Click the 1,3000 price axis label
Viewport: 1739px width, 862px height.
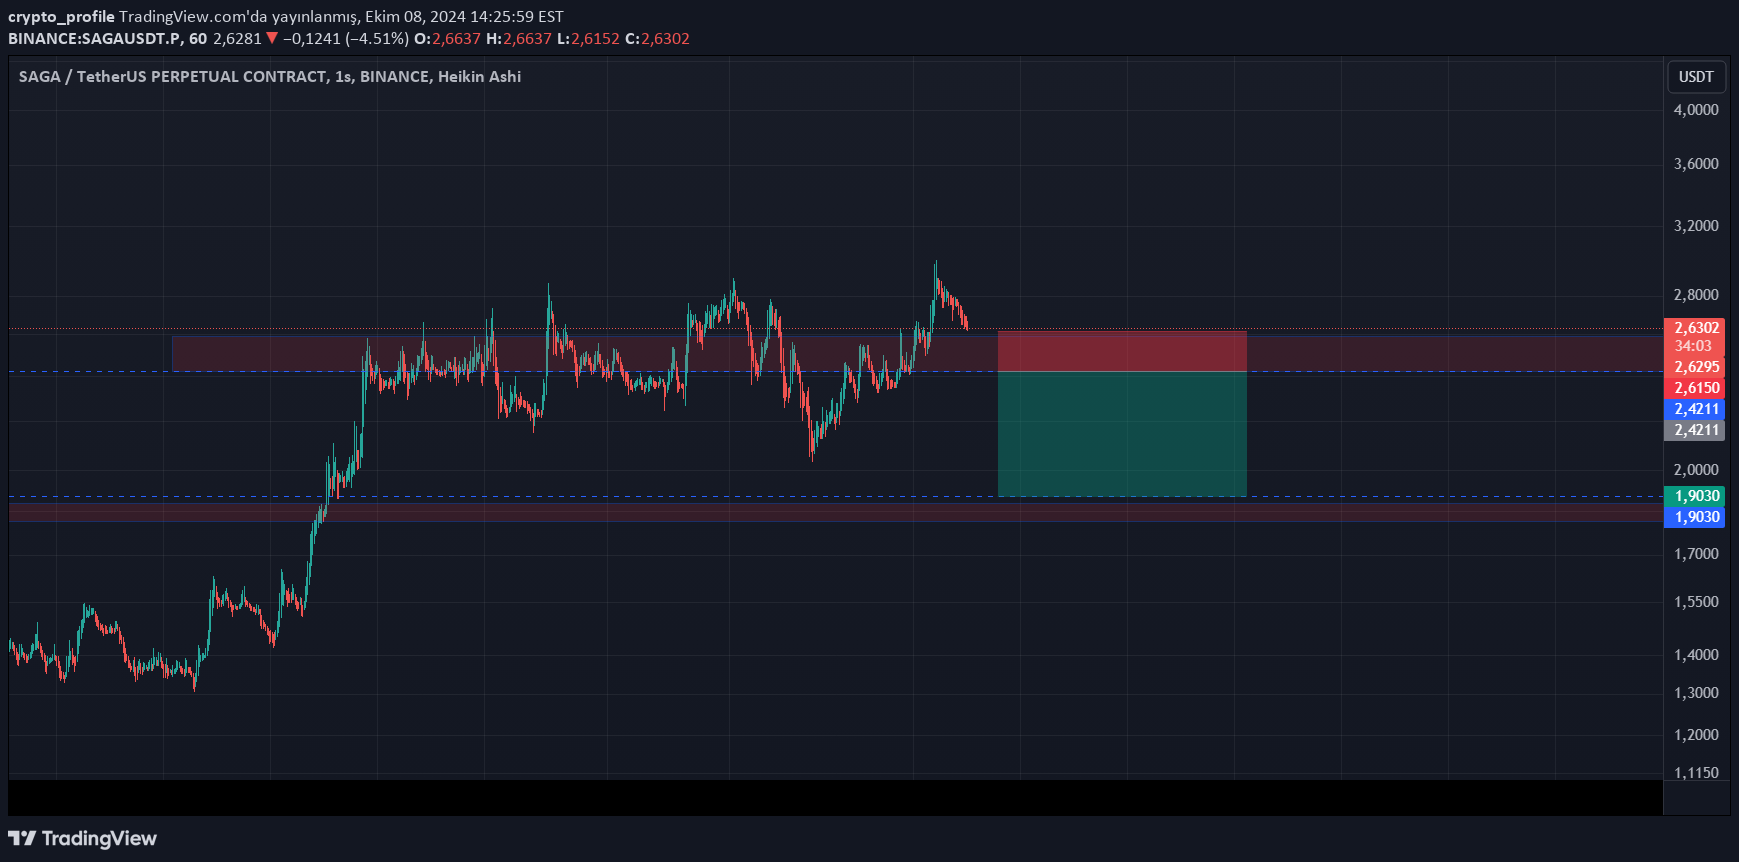(1696, 693)
